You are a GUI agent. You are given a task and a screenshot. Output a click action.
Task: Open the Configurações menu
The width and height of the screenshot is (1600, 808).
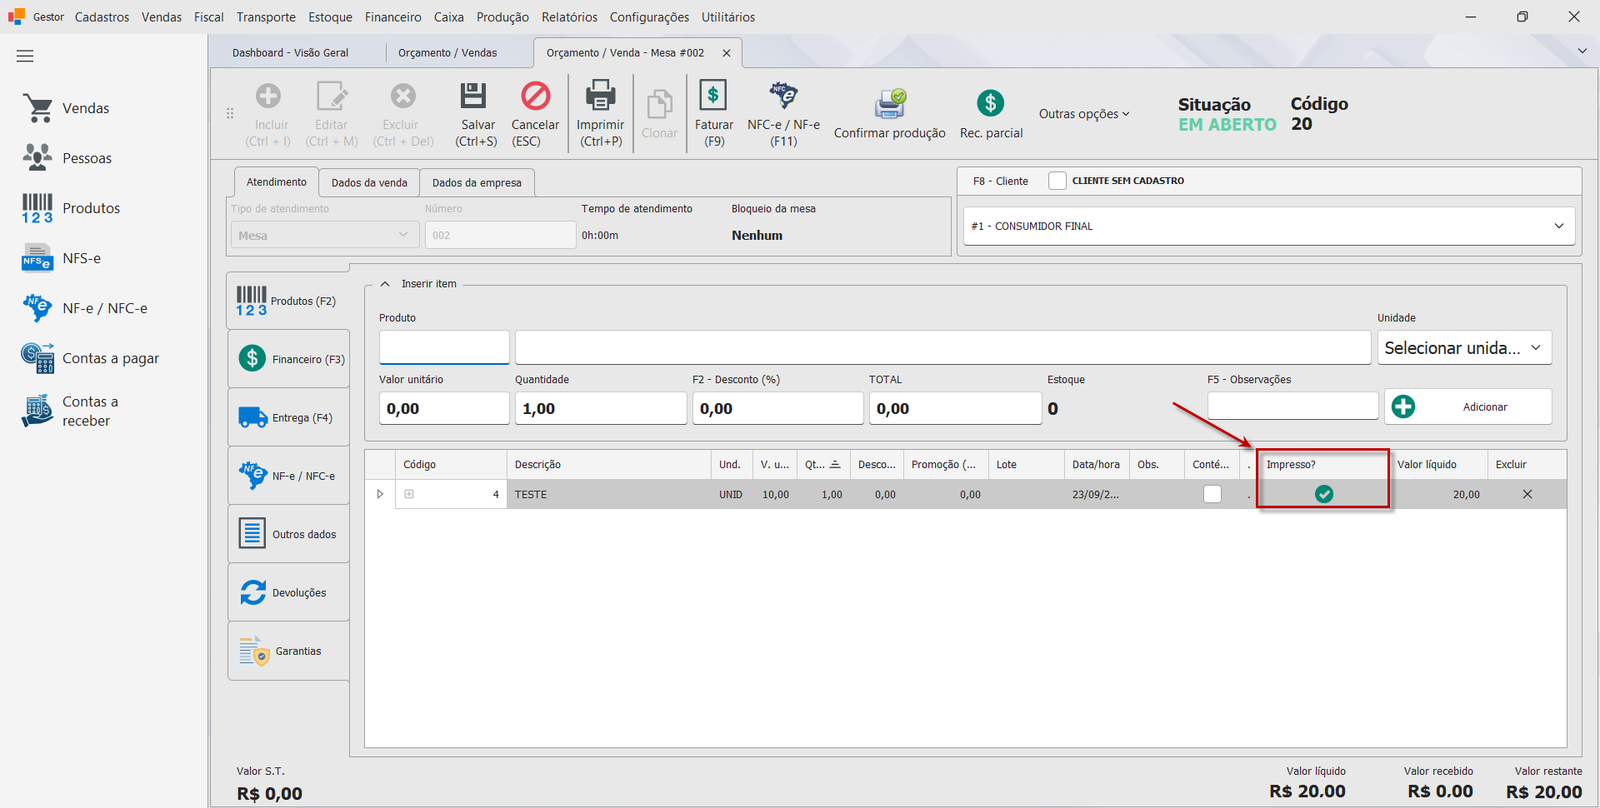649,17
